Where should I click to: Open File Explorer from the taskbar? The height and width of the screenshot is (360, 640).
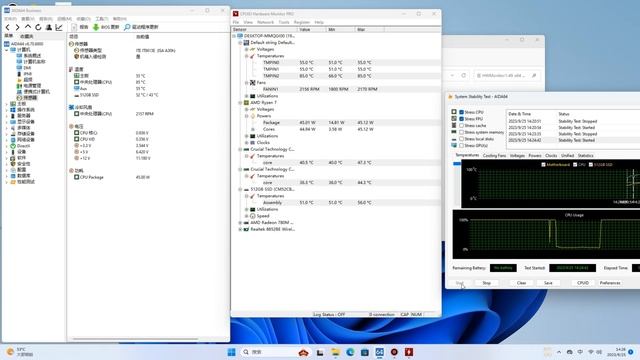click(x=336, y=352)
